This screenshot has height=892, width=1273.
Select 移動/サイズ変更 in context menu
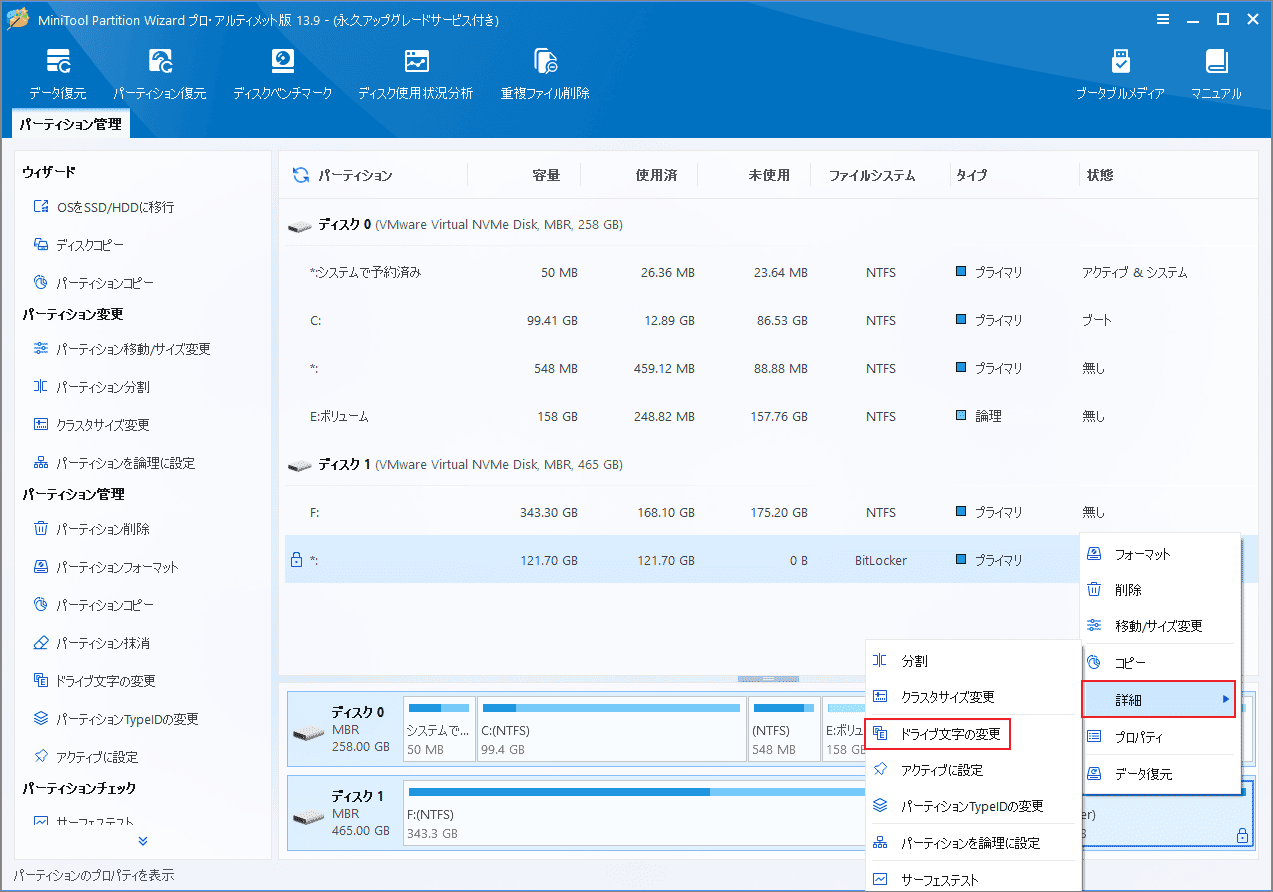point(1160,626)
